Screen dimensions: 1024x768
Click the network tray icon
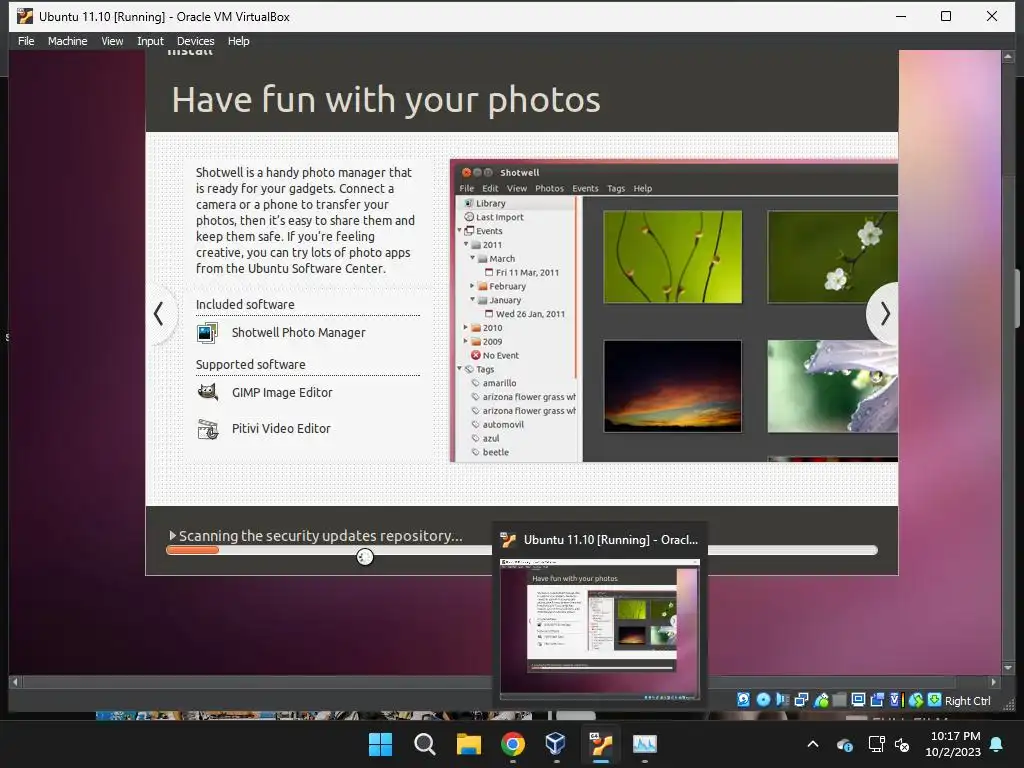876,744
